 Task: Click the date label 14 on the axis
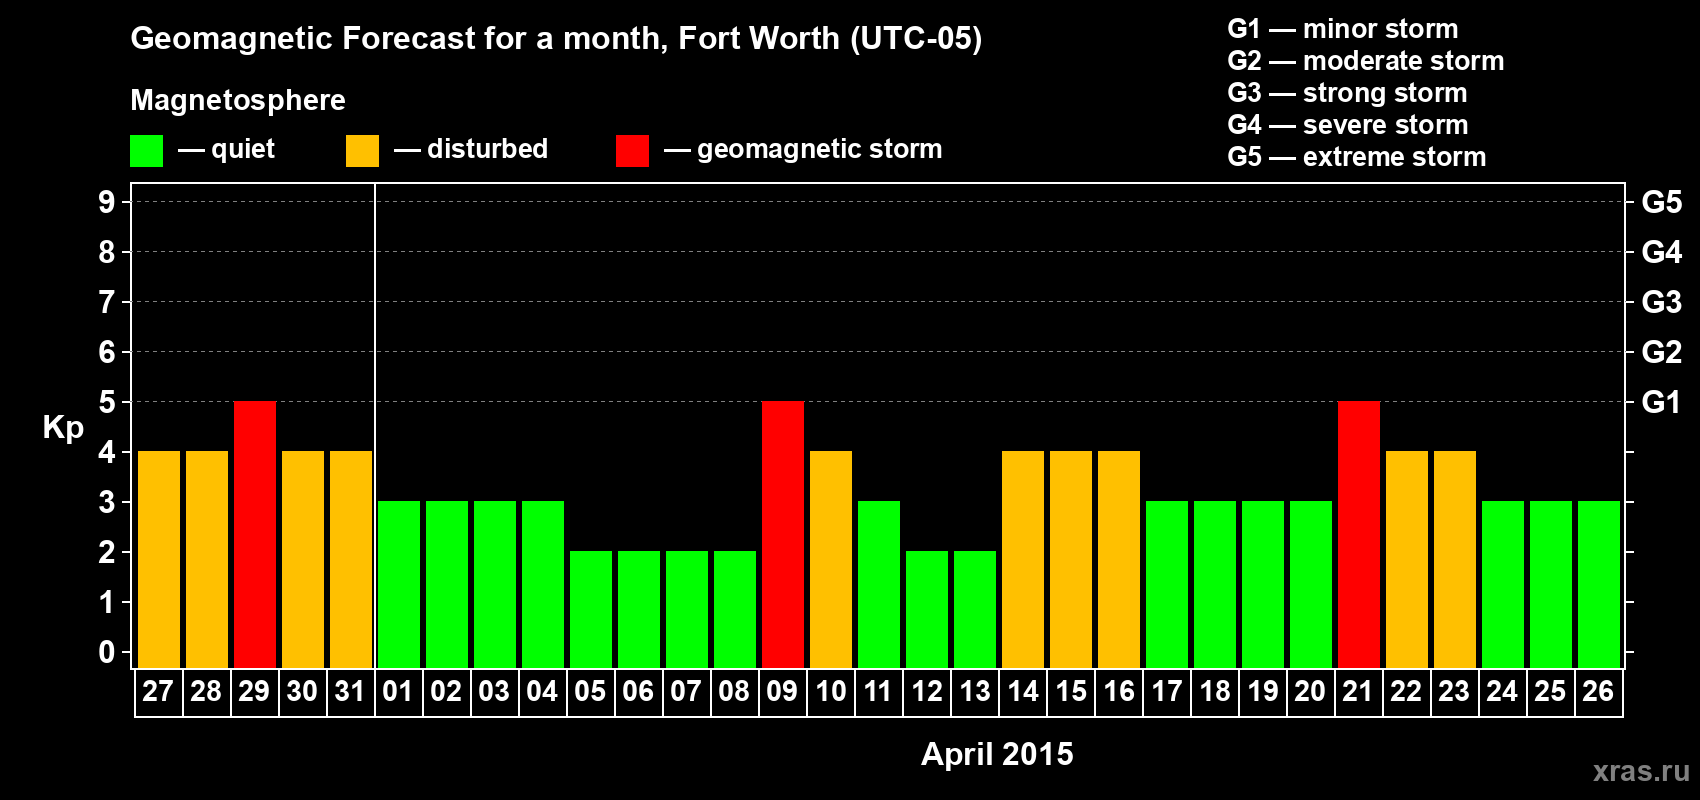[1023, 692]
